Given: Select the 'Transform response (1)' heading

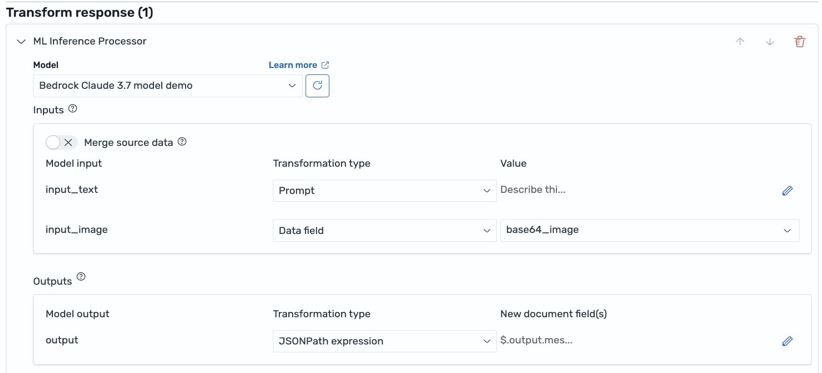Looking at the screenshot, I should pos(79,13).
